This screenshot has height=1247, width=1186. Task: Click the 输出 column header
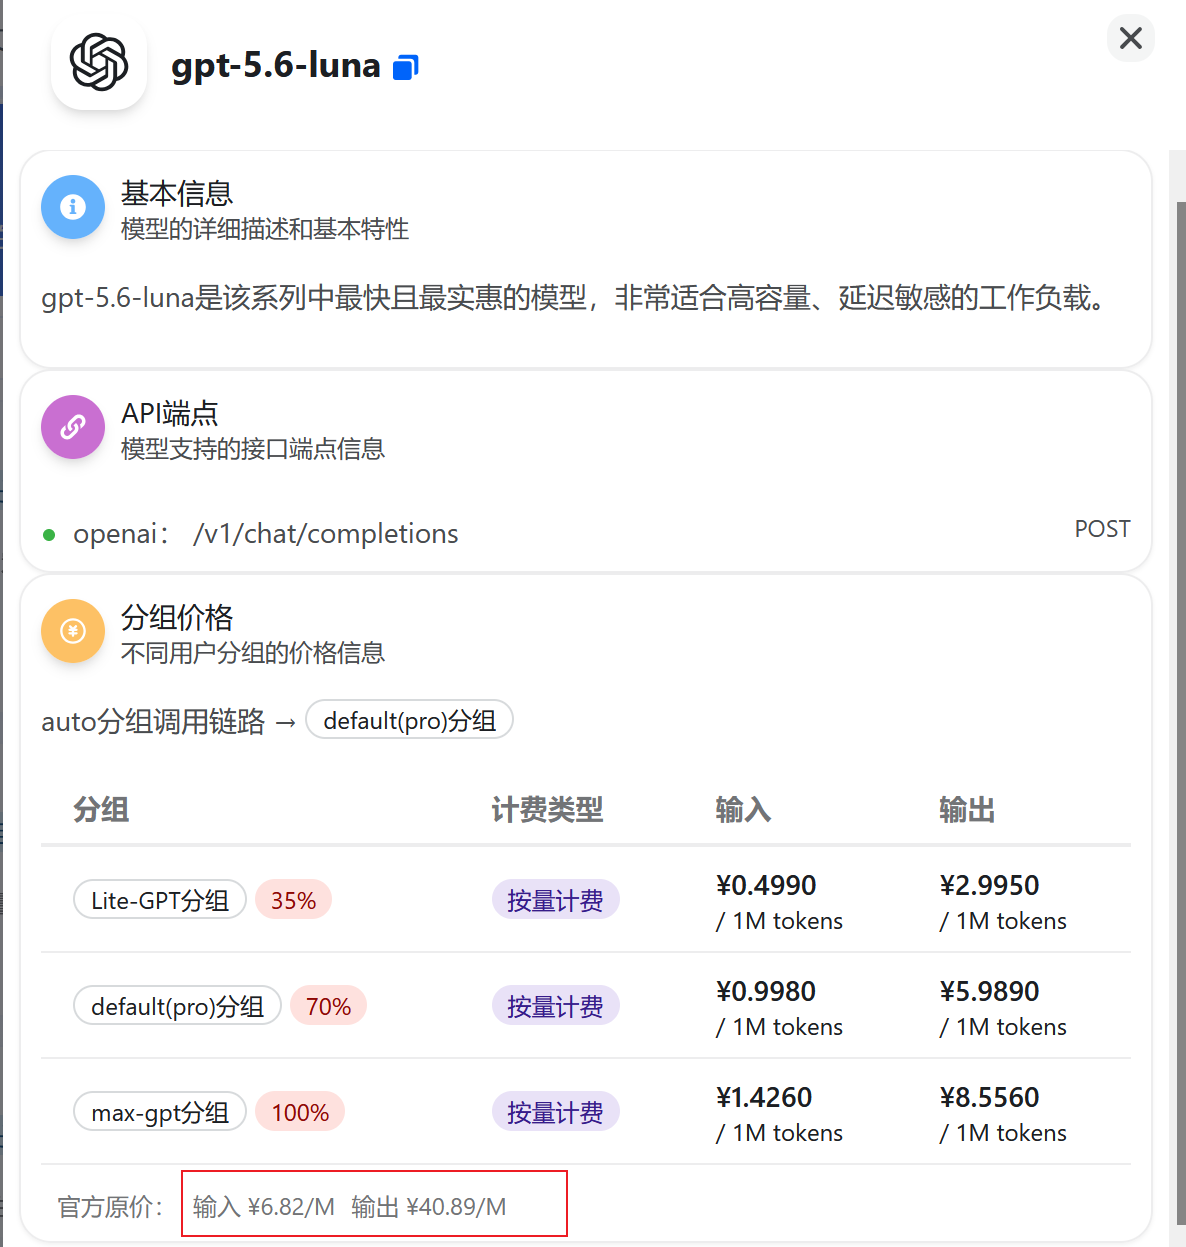coord(966,809)
